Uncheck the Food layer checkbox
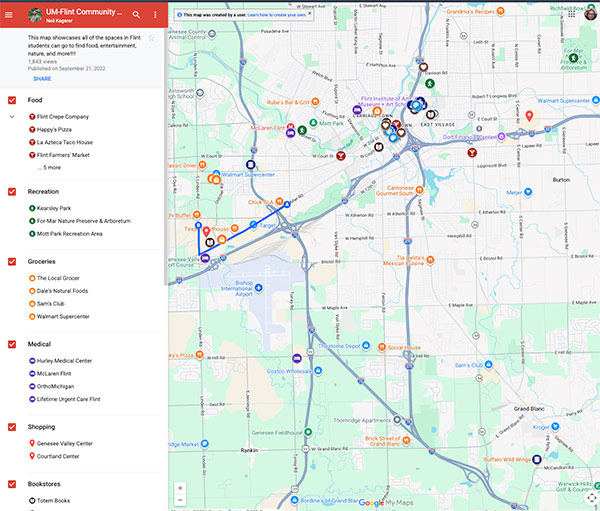 pos(12,100)
